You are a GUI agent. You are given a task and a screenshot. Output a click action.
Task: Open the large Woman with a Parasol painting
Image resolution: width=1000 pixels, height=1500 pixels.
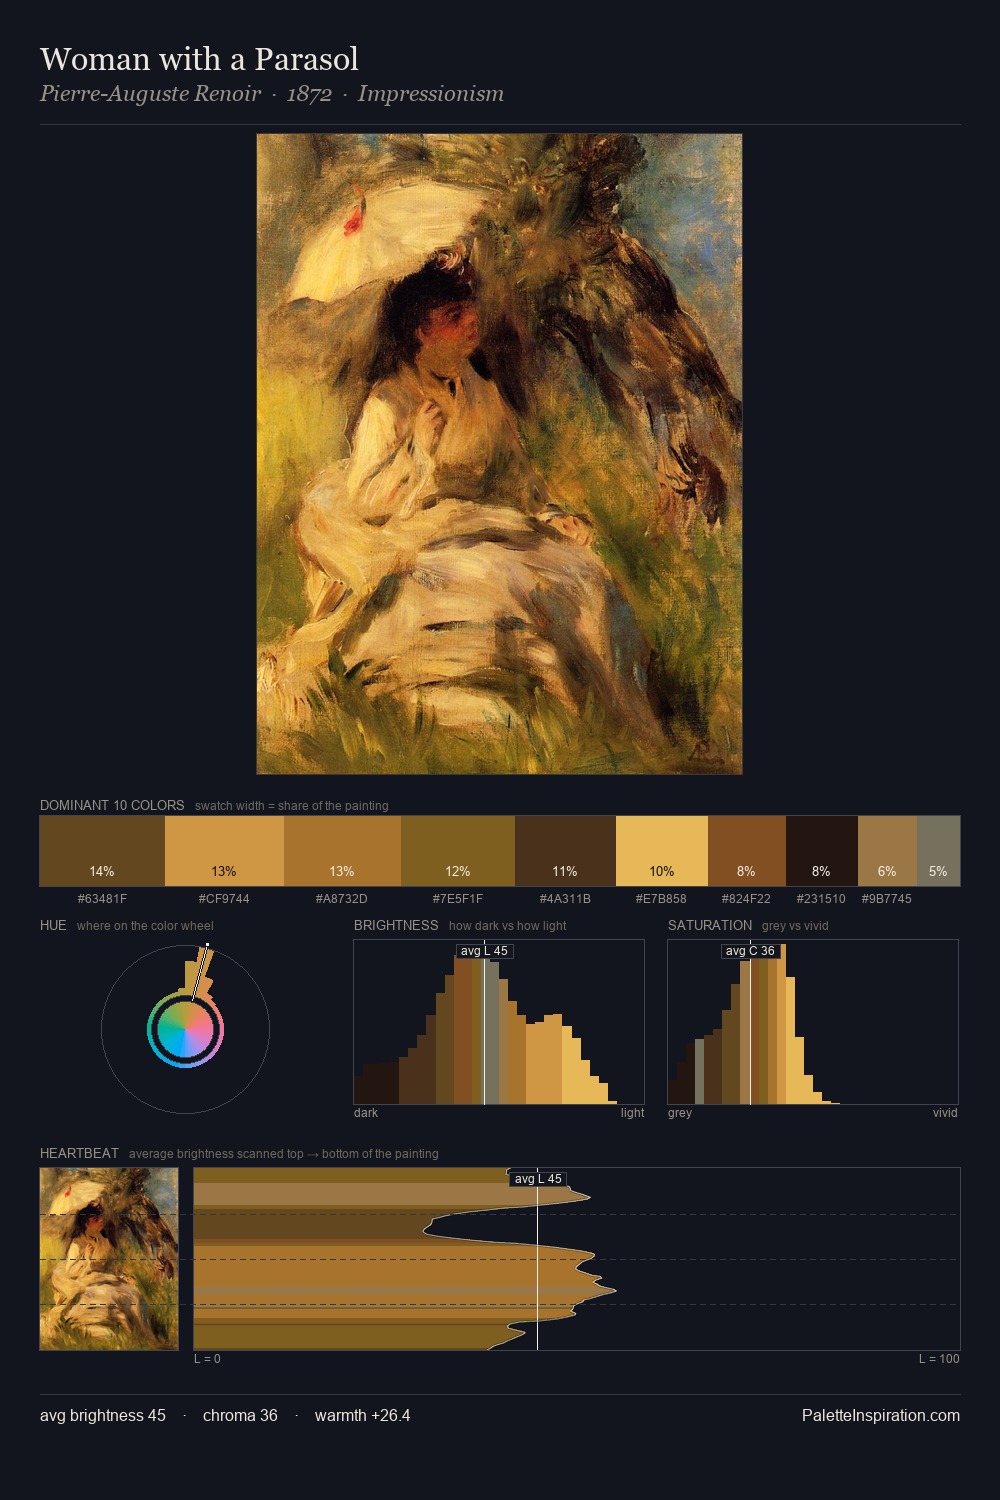click(499, 454)
